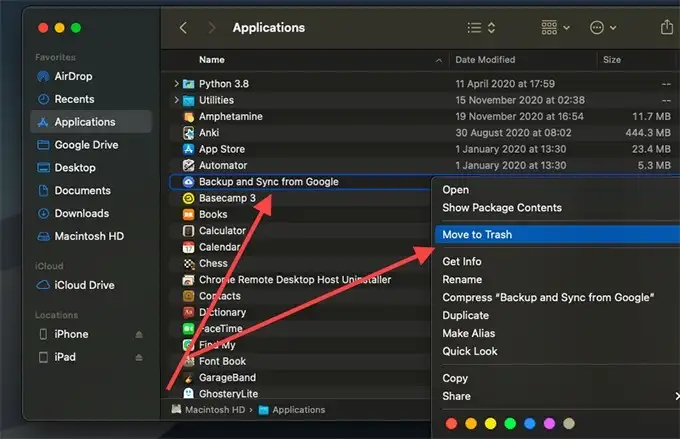
Task: Open Recents in the sidebar
Action: (91, 99)
